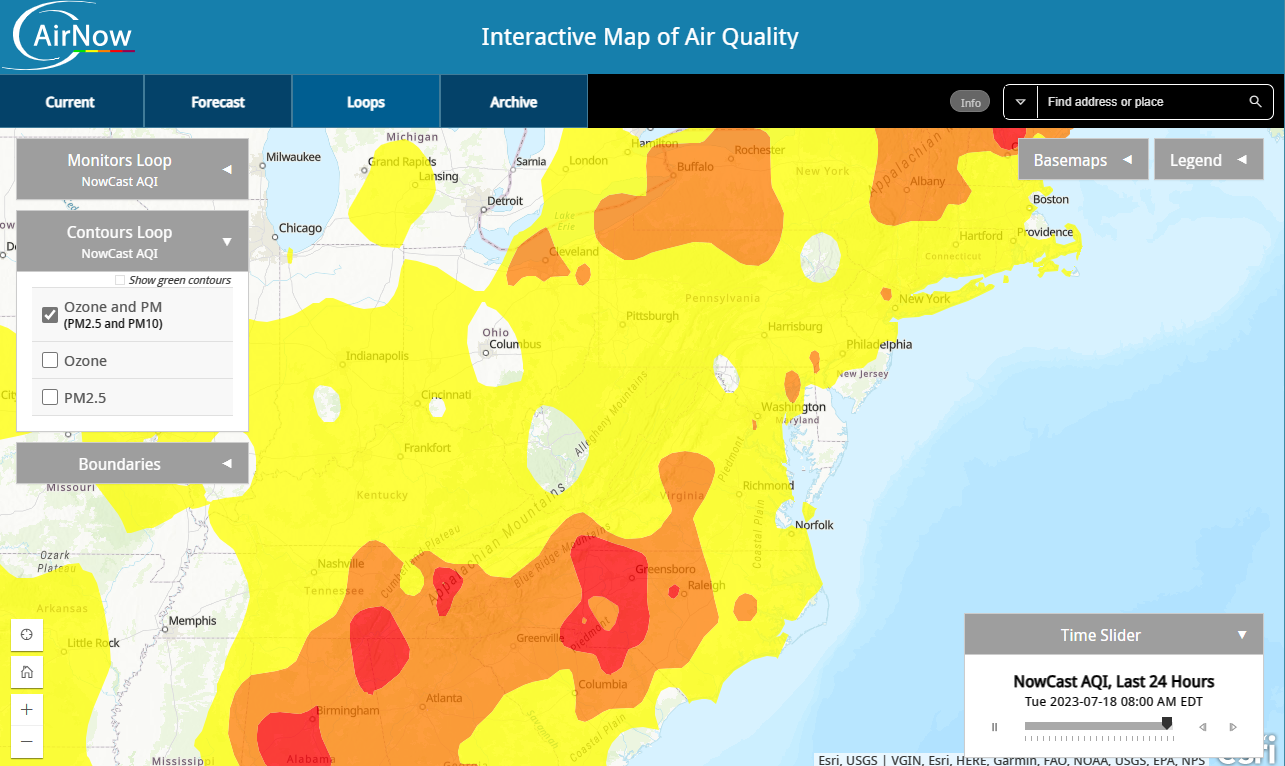Focus the Find address or place field
The image size is (1285, 766).
pyautogui.click(x=1138, y=102)
